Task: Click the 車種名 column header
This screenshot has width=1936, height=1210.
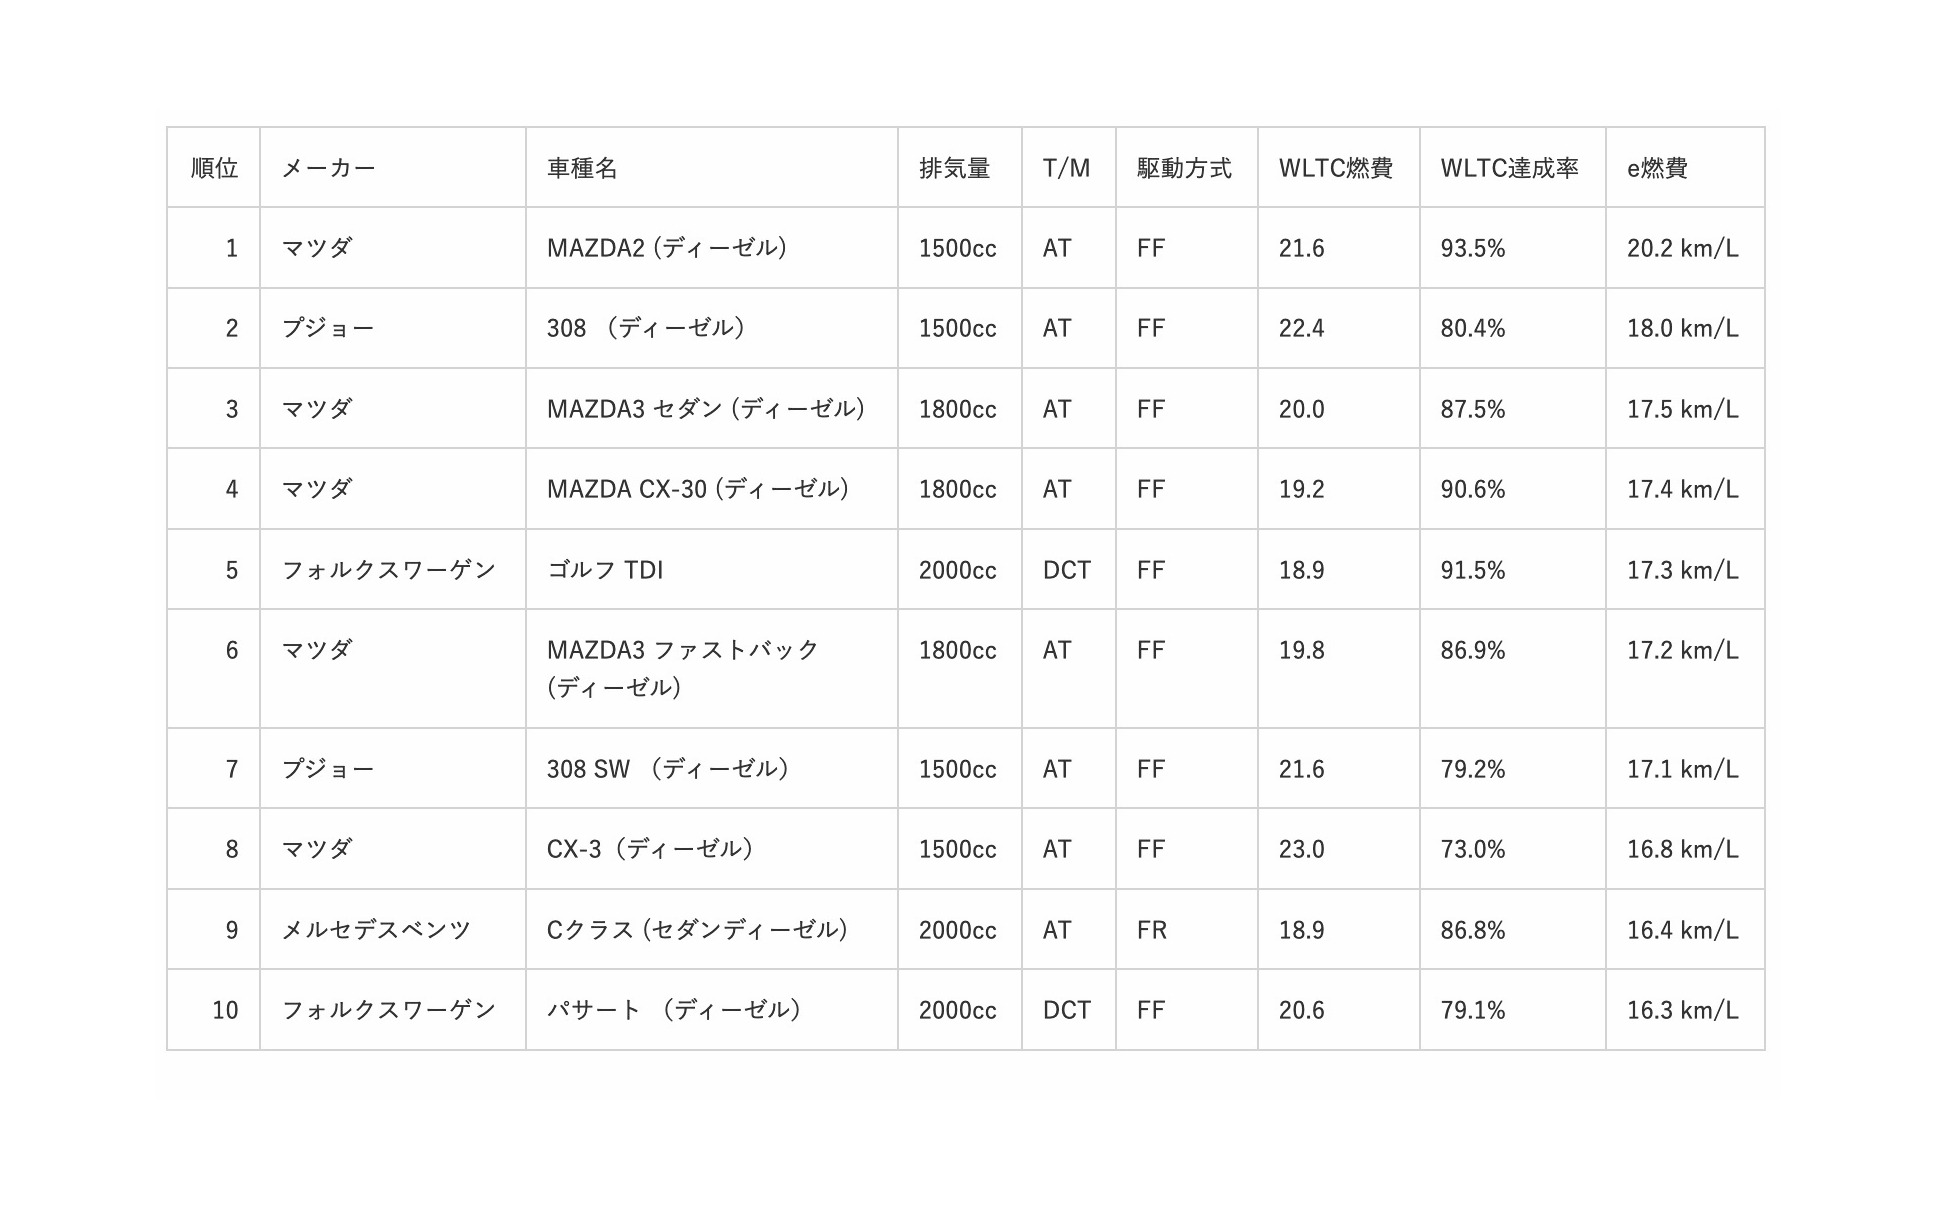Action: tap(582, 168)
